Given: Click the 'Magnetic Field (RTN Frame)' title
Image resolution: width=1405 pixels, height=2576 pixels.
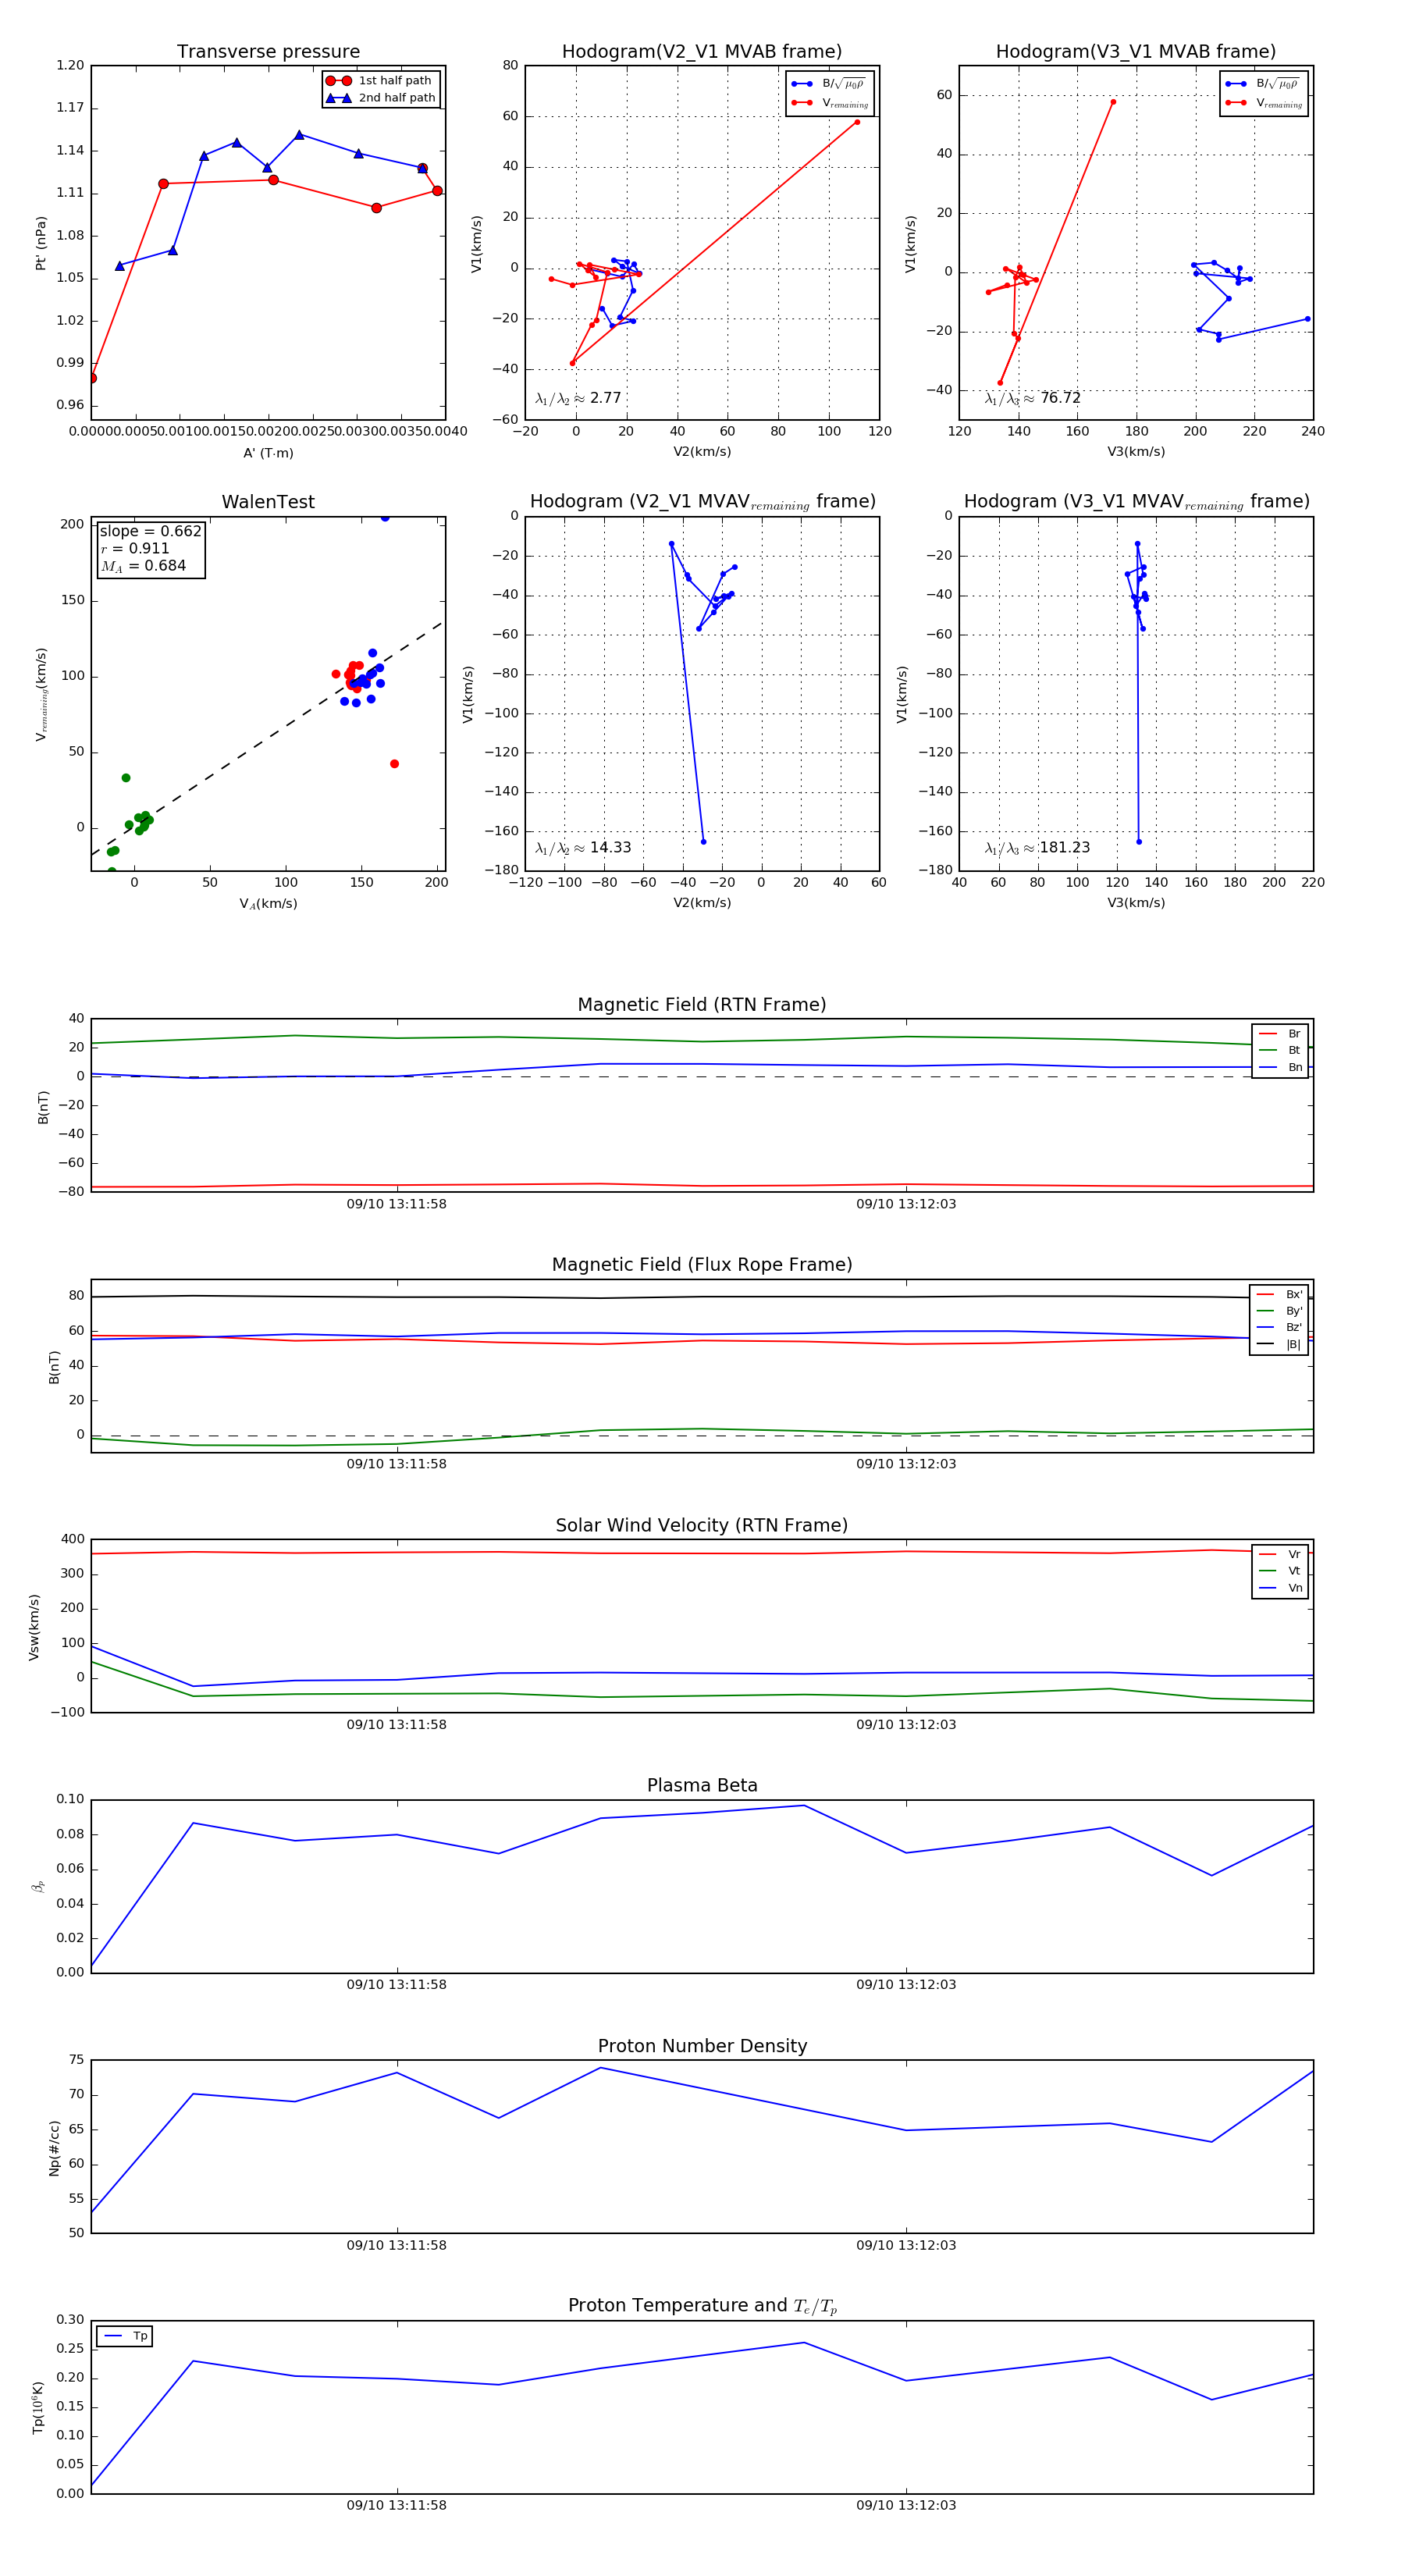Looking at the screenshot, I should pos(702,1005).
